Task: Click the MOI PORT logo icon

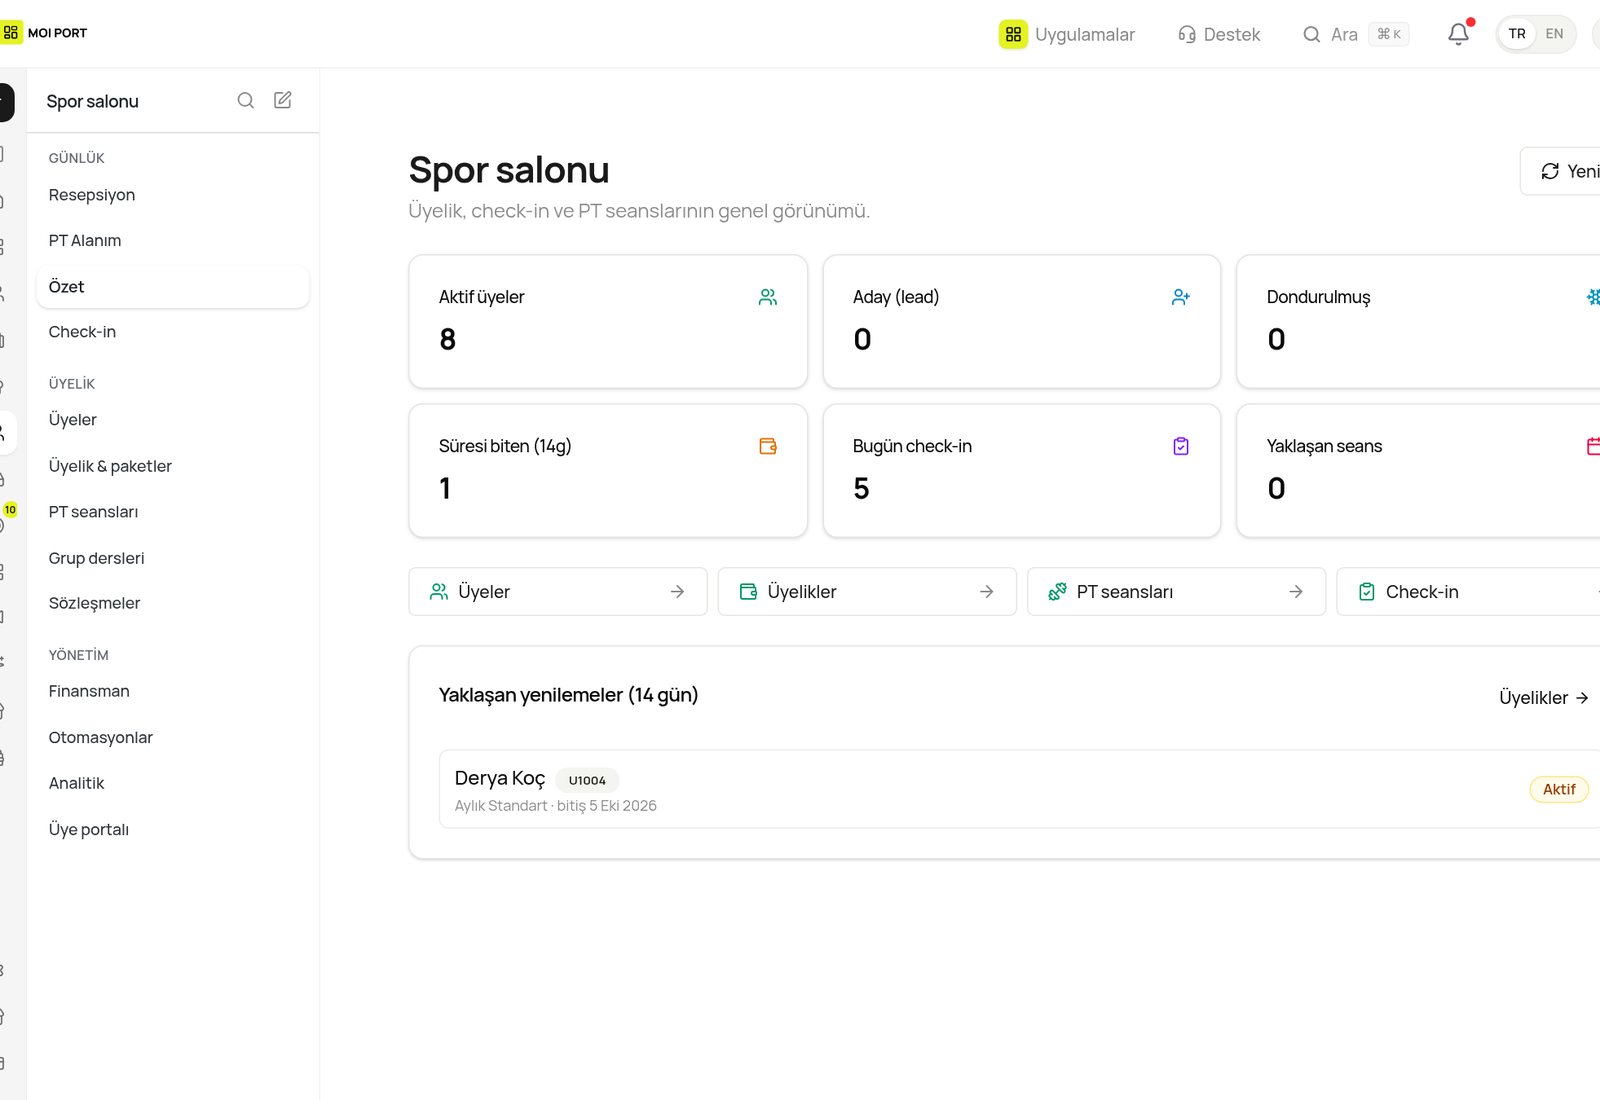Action: [x=11, y=33]
